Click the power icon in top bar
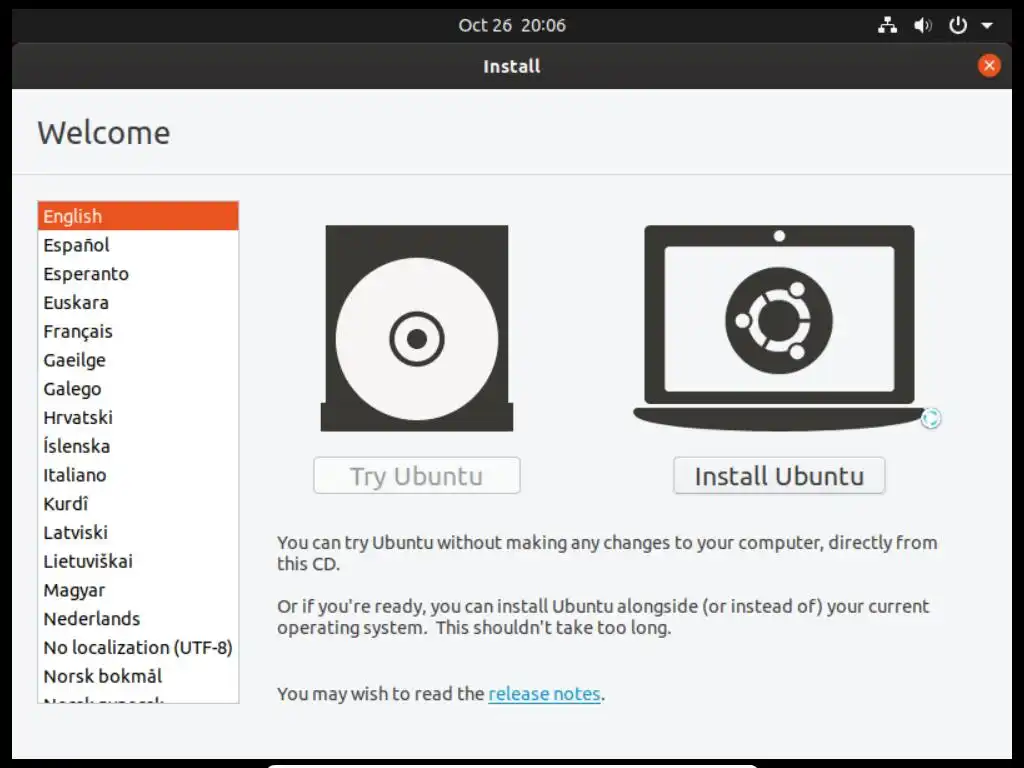Screen dimensions: 1024x768 pyautogui.click(x=957, y=25)
